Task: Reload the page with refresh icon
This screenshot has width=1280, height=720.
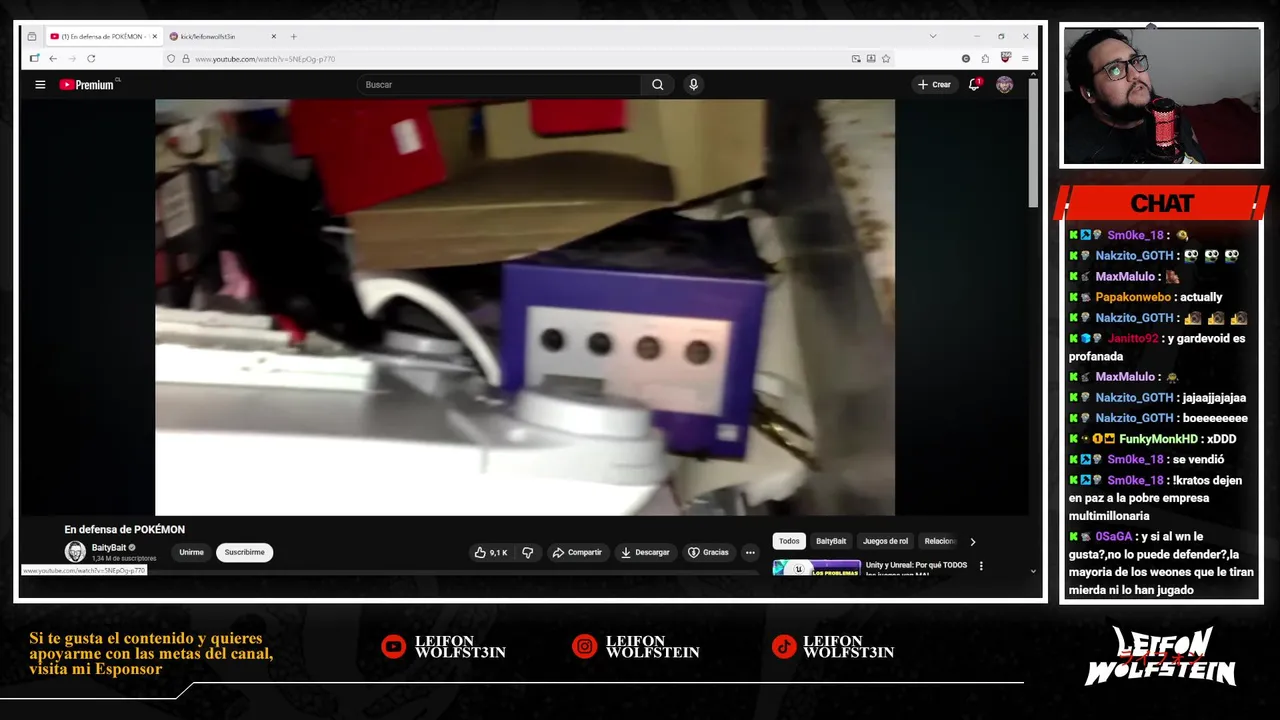Action: pos(91,59)
